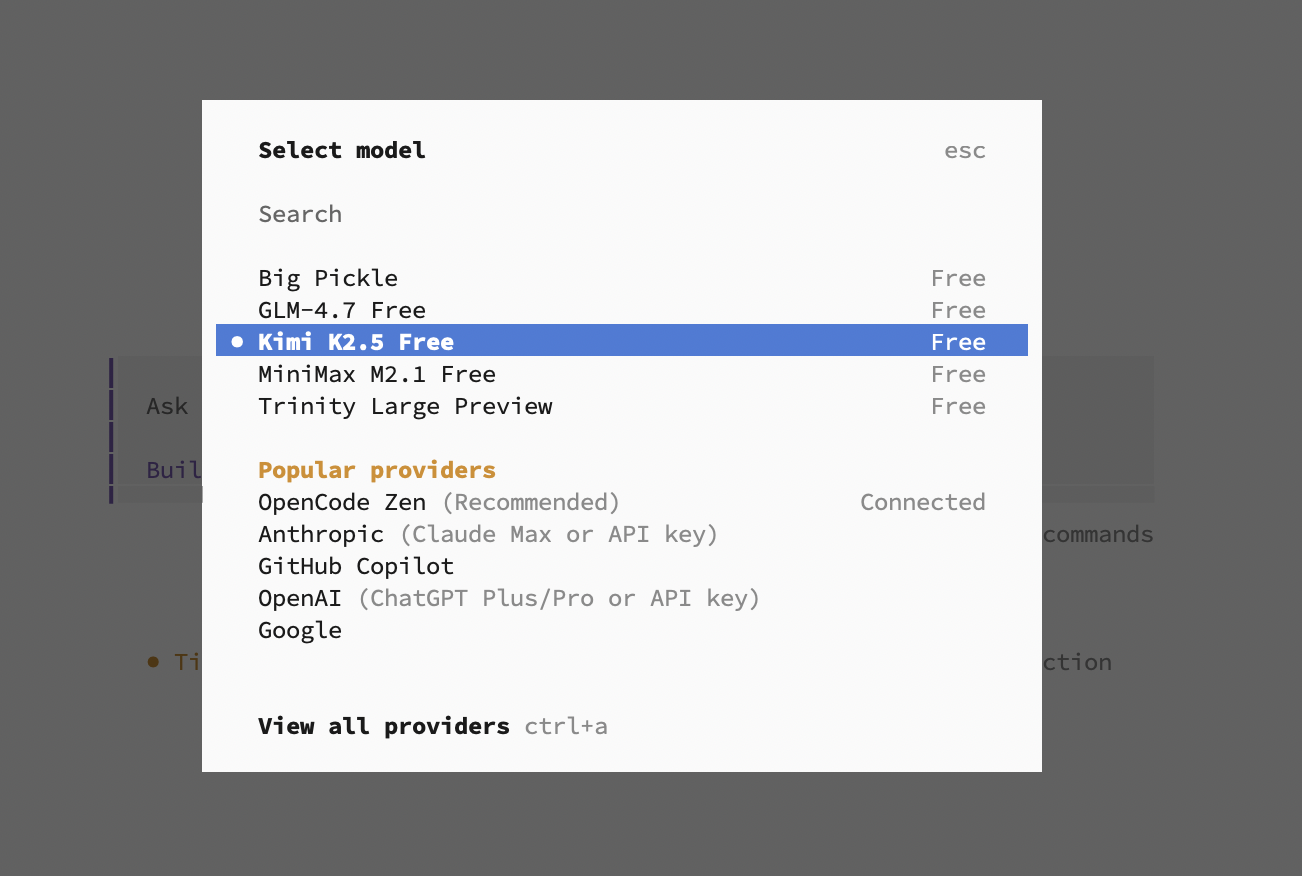Select the Big Pickle model

click(x=327, y=278)
